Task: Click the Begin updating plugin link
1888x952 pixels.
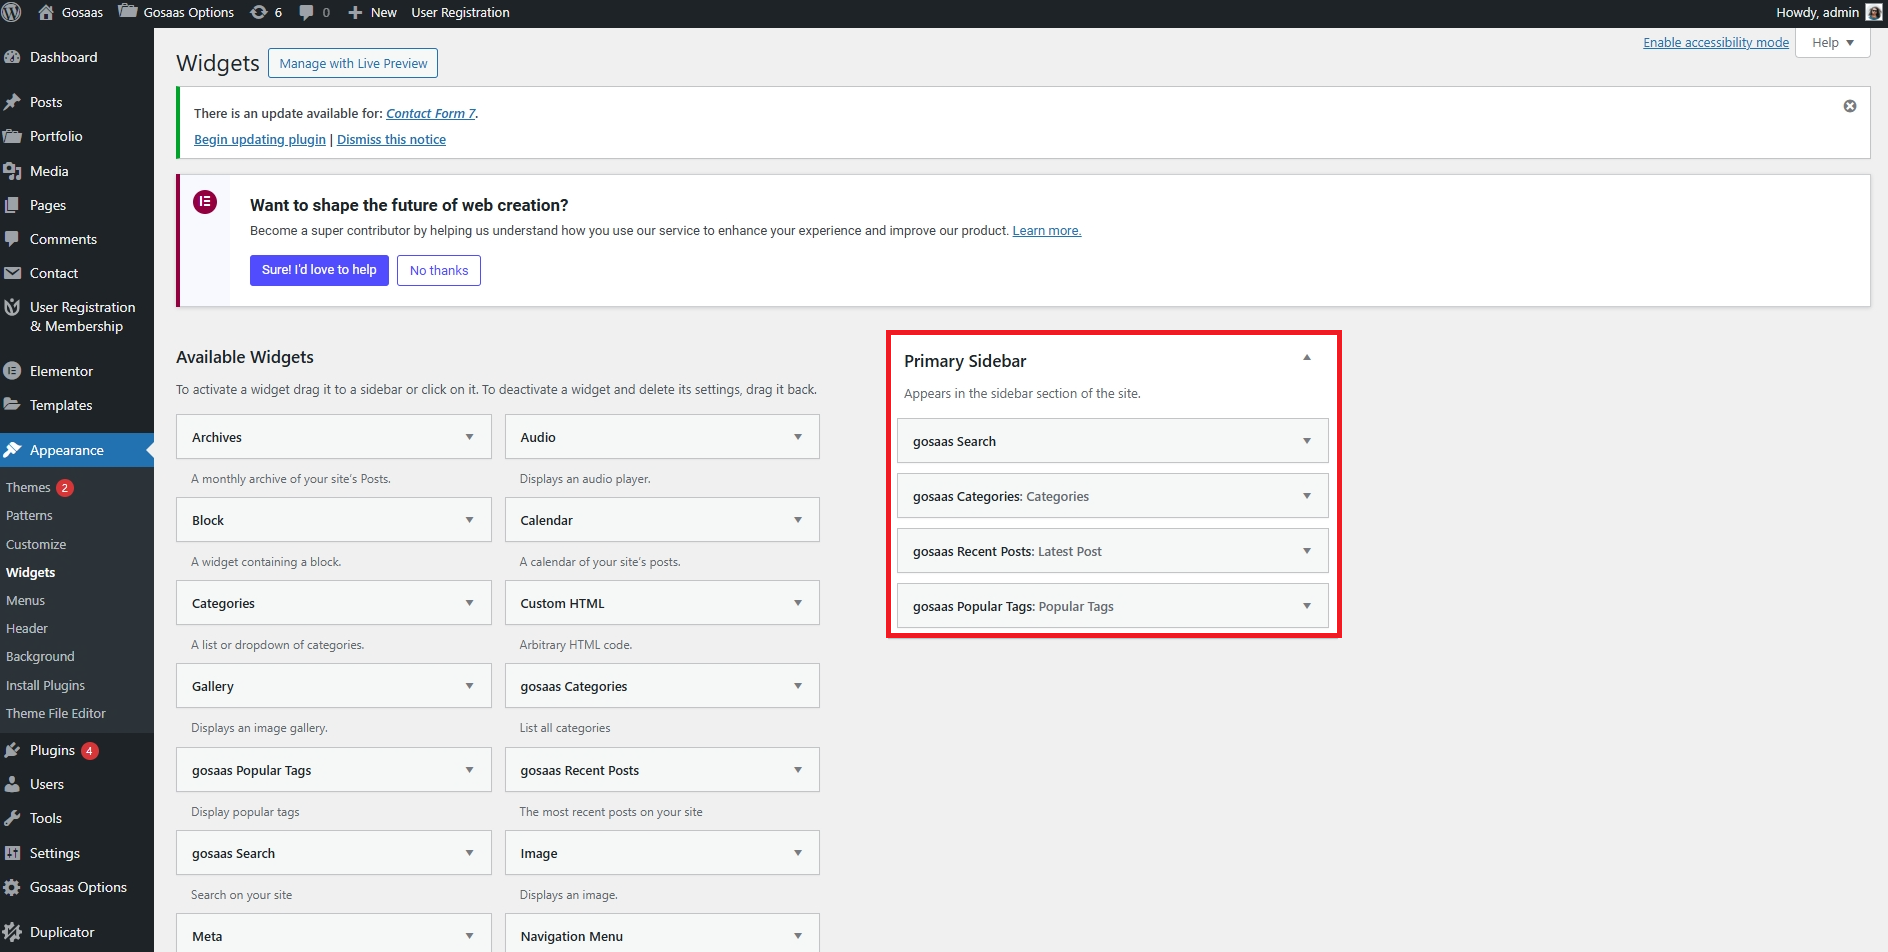Action: (x=260, y=140)
